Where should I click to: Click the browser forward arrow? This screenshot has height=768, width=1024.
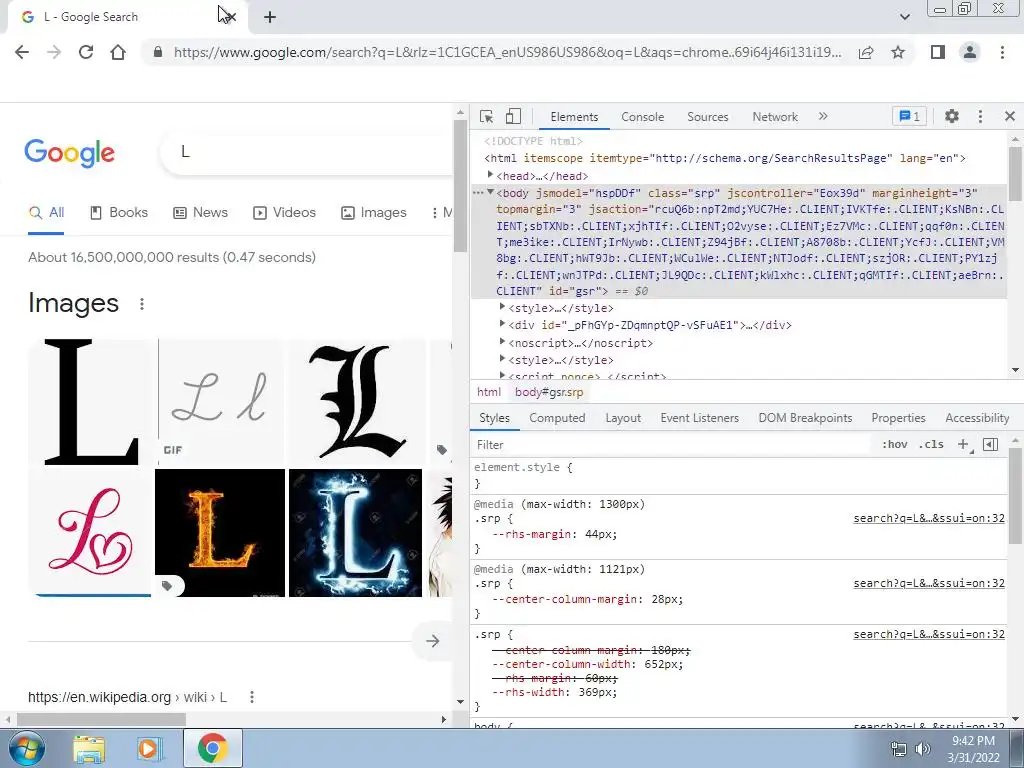coord(54,52)
